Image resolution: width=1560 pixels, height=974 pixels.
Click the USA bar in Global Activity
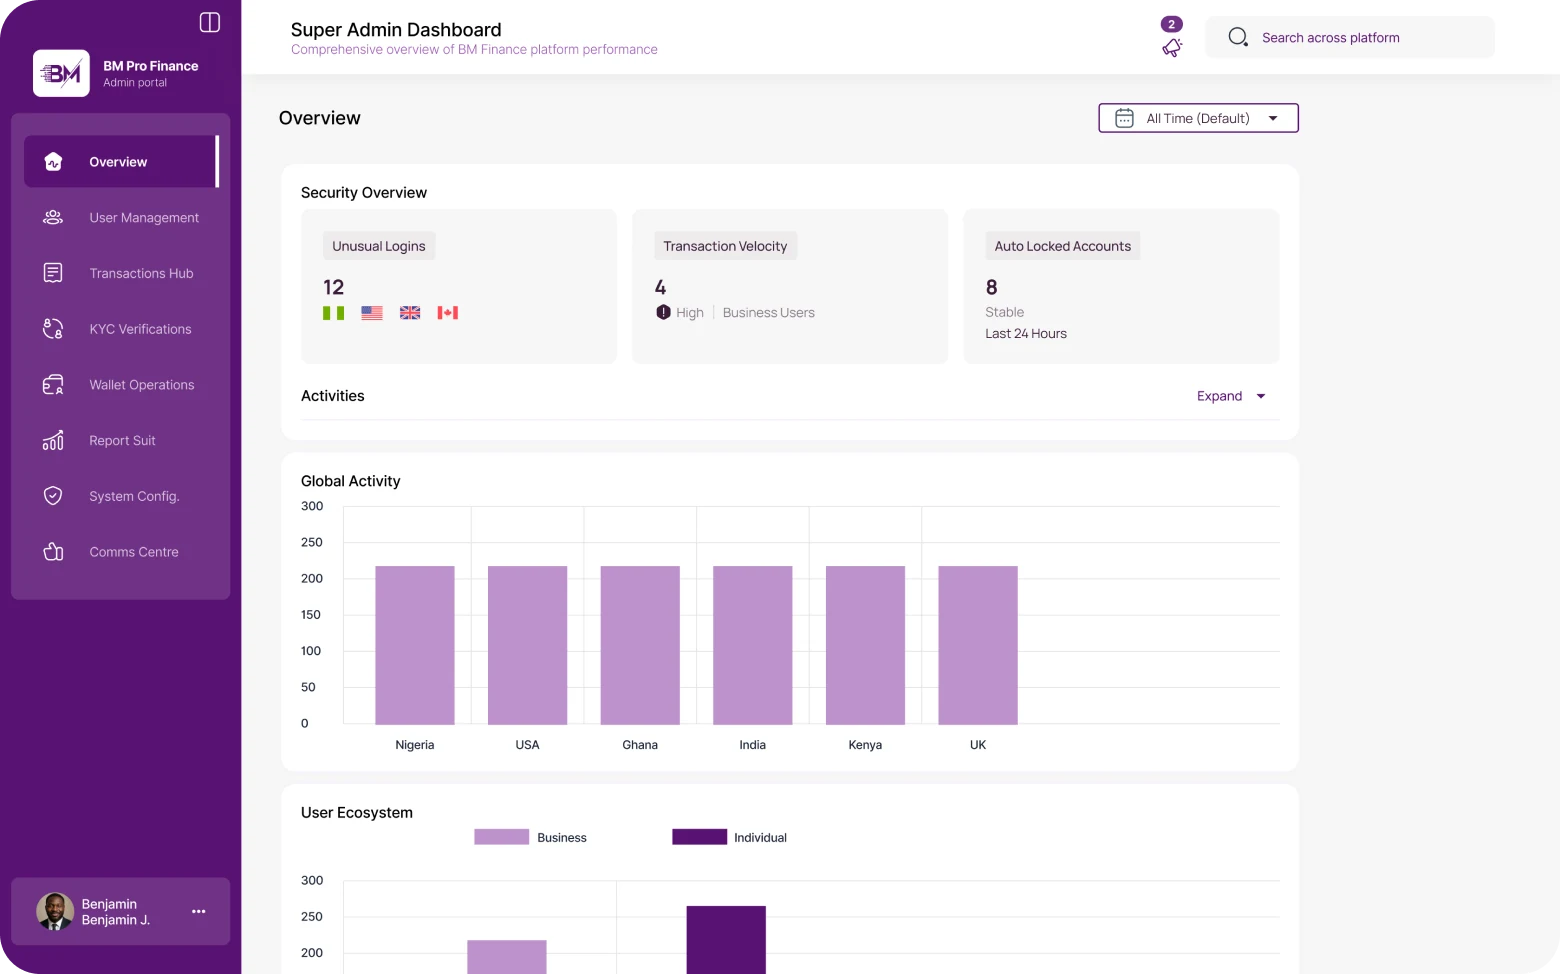point(527,645)
